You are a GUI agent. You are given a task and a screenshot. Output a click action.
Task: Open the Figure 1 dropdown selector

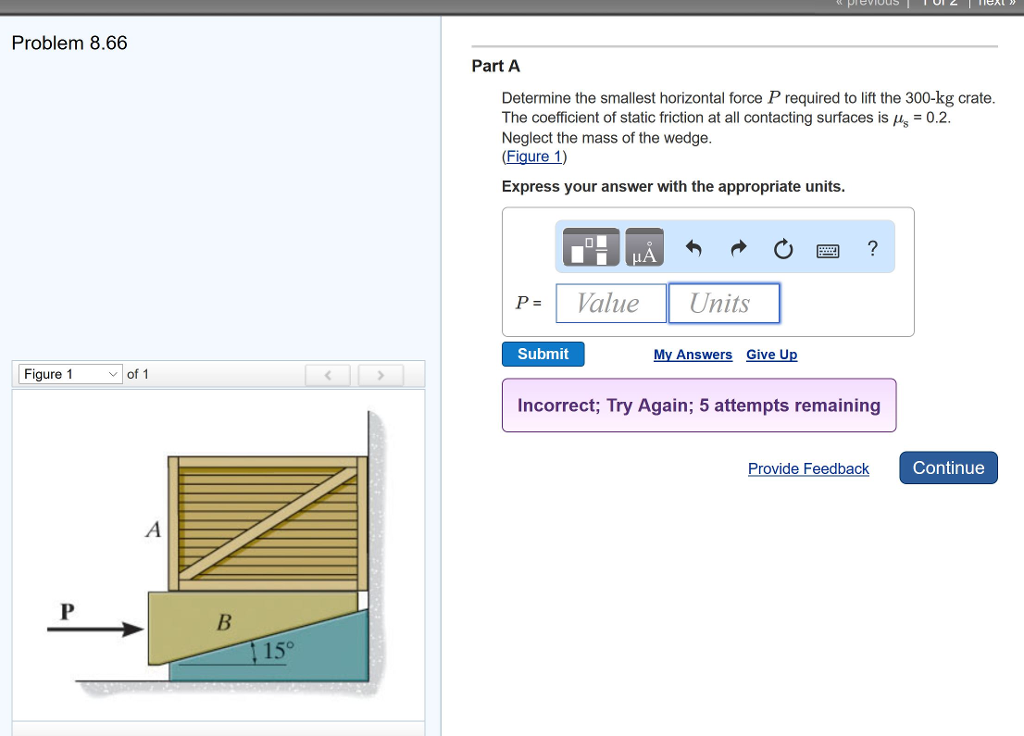(71, 374)
